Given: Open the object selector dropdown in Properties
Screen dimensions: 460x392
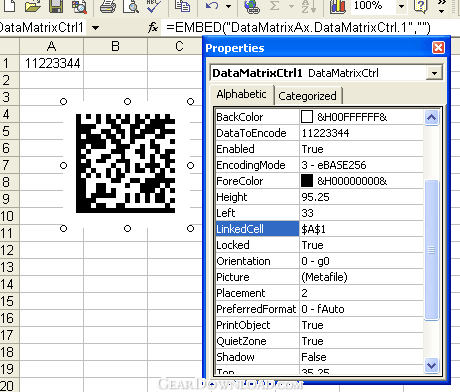Looking at the screenshot, I should pos(434,73).
